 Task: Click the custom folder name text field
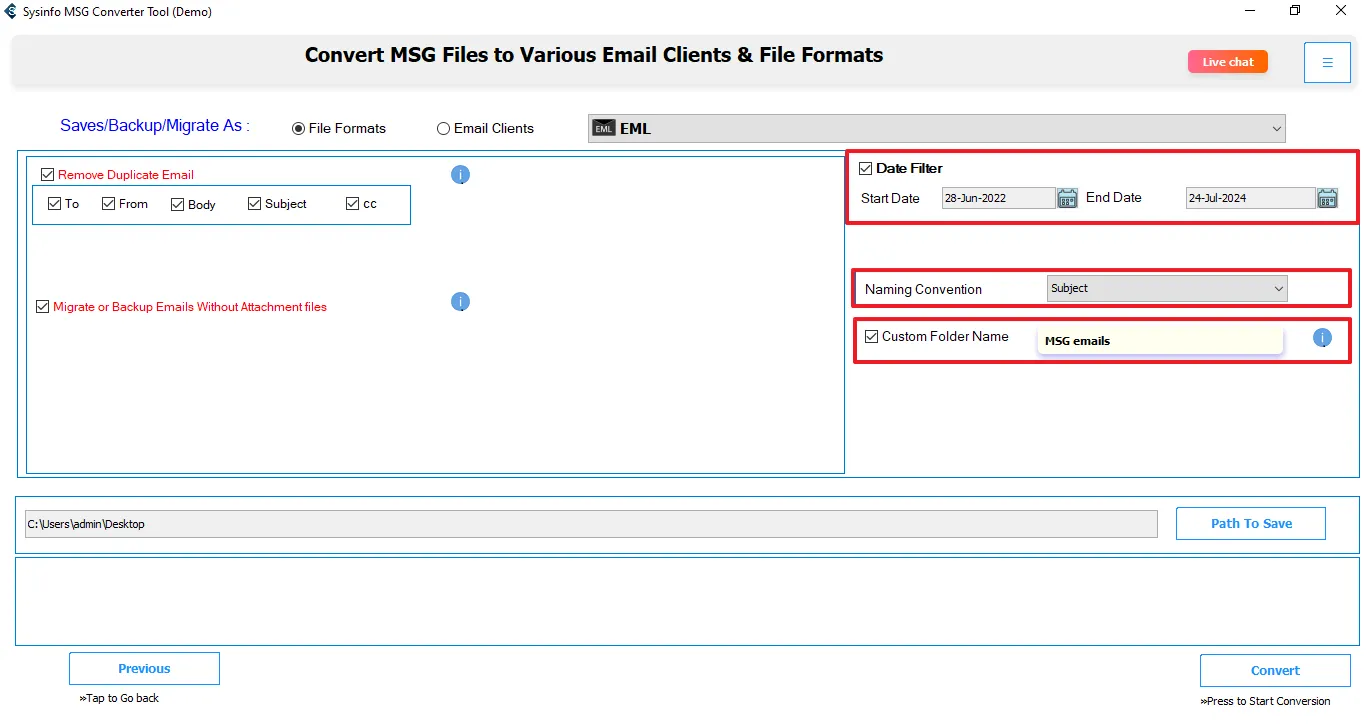pos(1160,341)
